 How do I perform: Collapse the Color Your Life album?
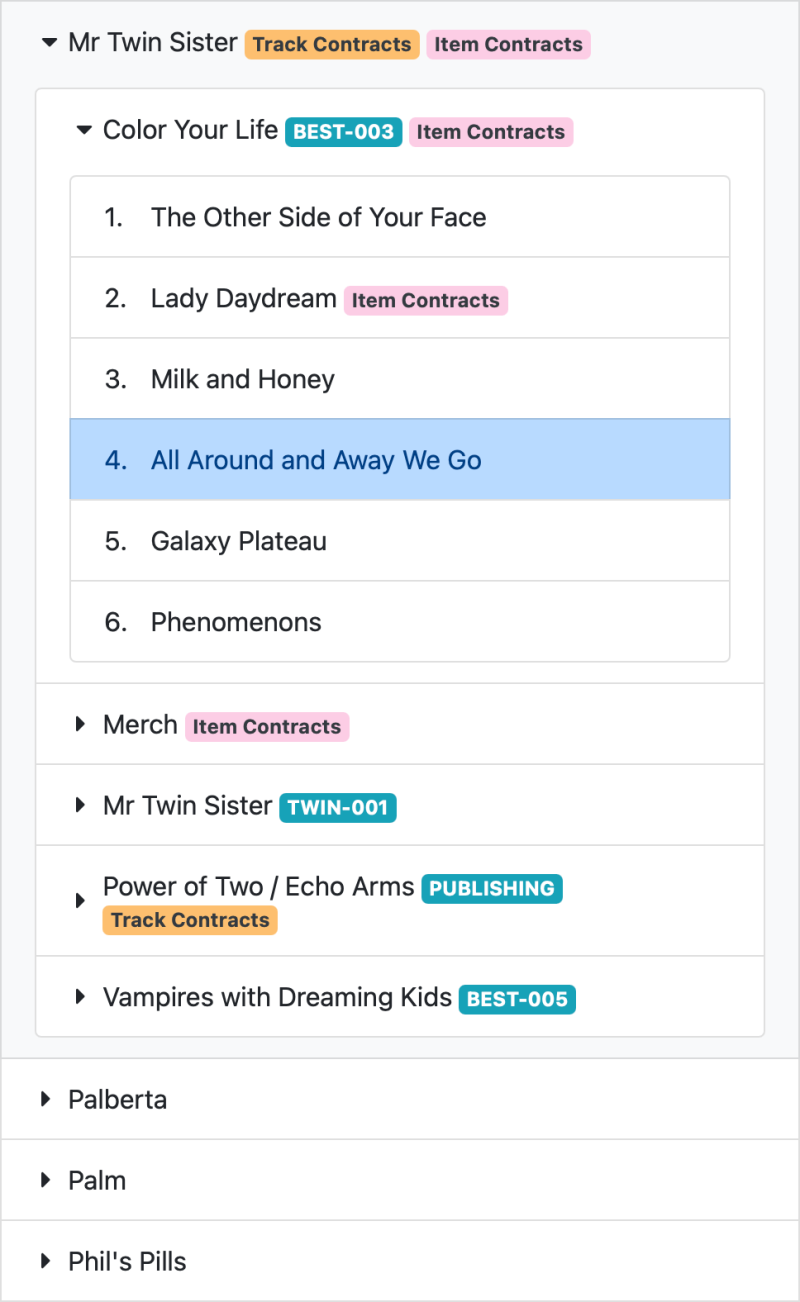click(x=83, y=130)
